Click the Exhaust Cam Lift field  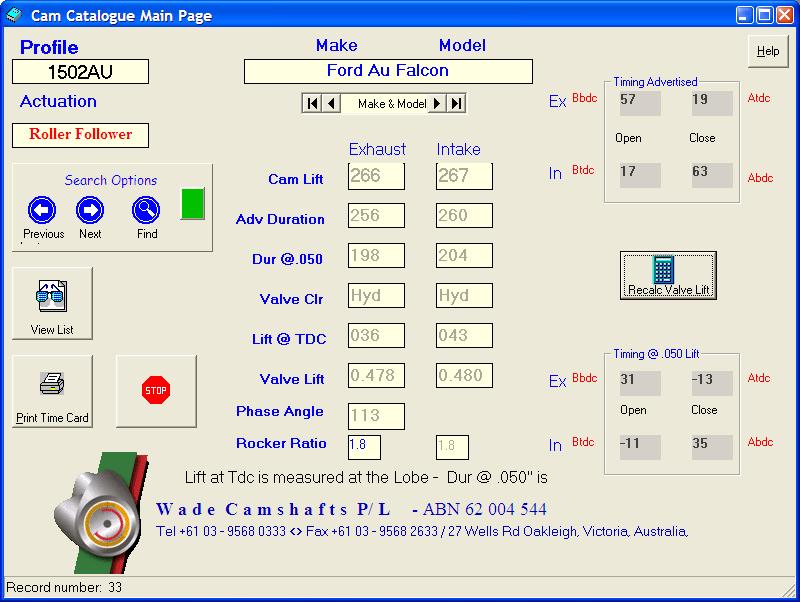click(x=376, y=177)
